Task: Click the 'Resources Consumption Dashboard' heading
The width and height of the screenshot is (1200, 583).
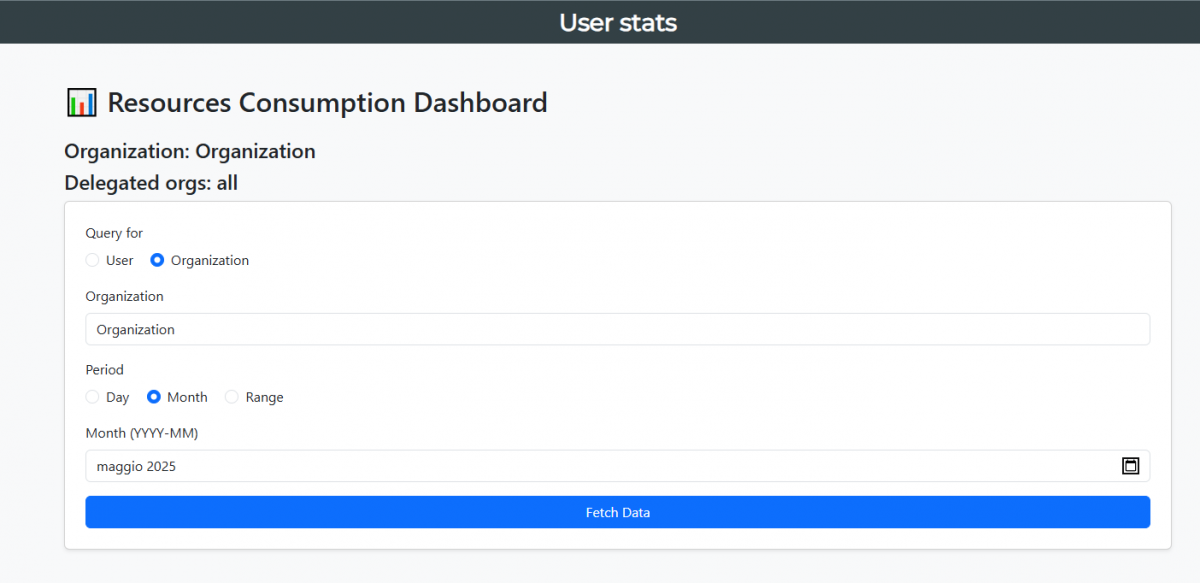Action: point(327,102)
